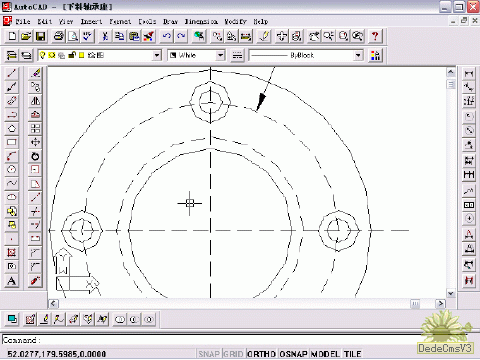
Task: Toggle ORTHO mode in status bar
Action: tap(261, 354)
